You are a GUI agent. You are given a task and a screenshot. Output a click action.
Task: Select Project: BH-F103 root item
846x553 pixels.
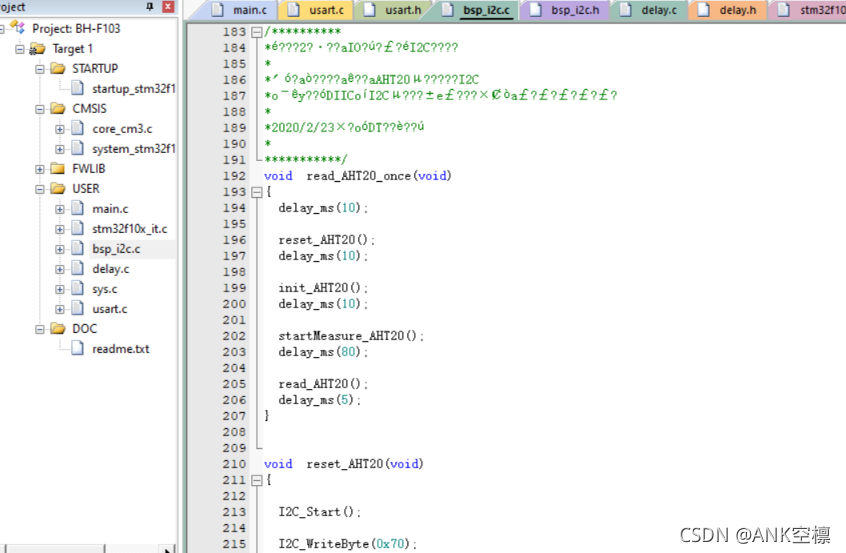click(76, 29)
